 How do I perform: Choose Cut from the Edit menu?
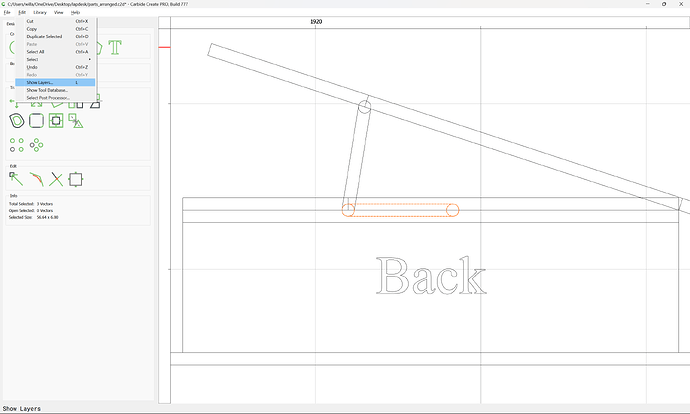click(x=55, y=21)
